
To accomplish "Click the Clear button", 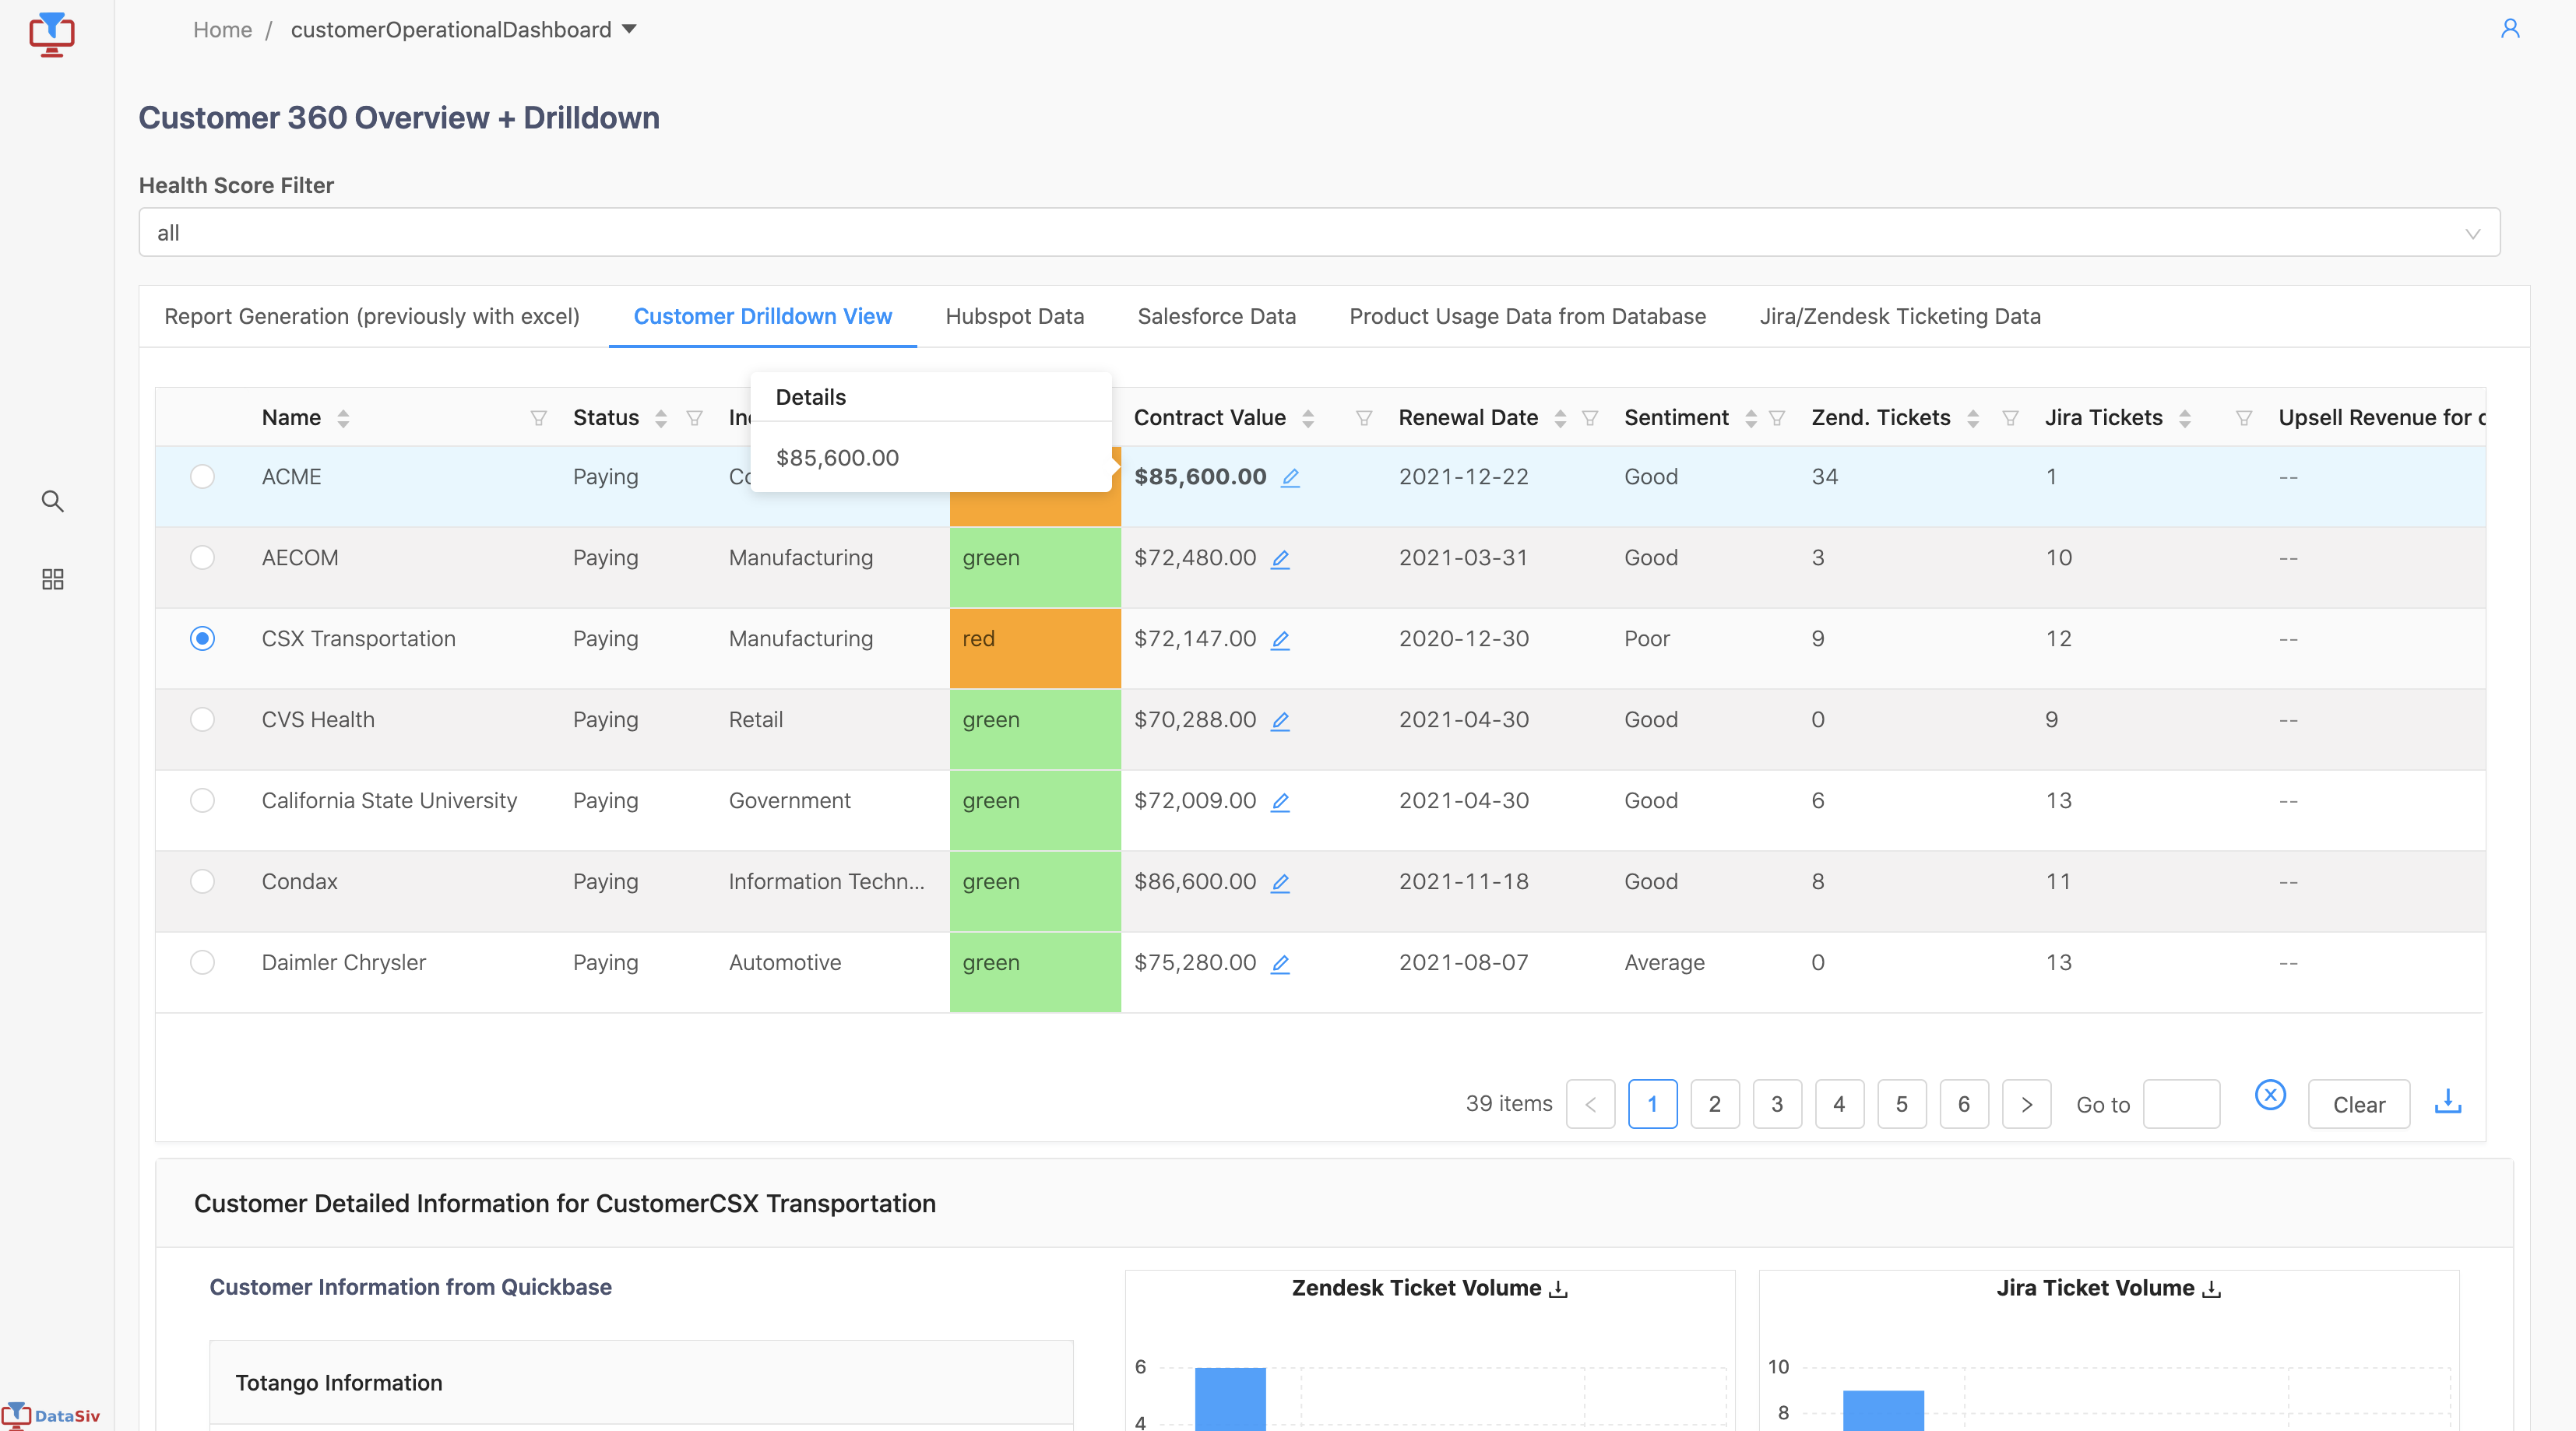I will (x=2359, y=1105).
